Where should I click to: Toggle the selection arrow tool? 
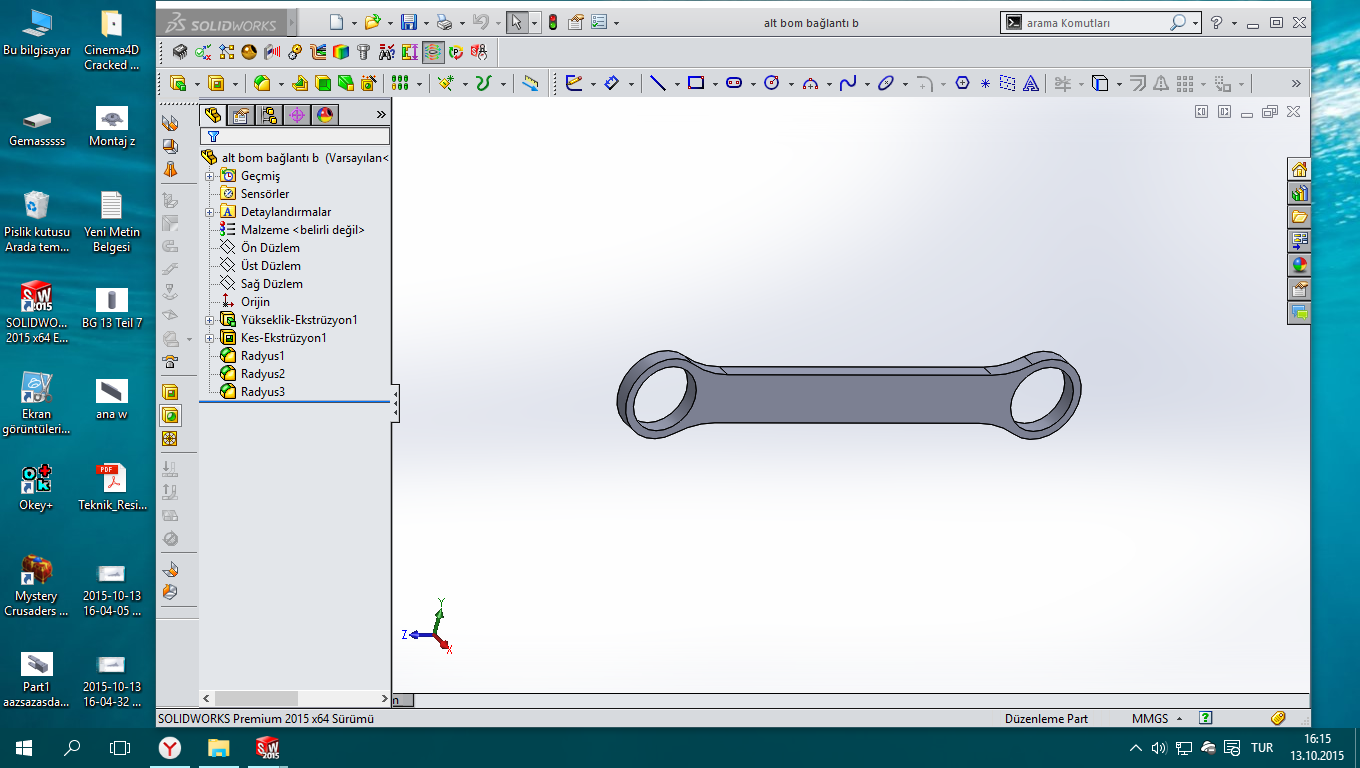(516, 22)
